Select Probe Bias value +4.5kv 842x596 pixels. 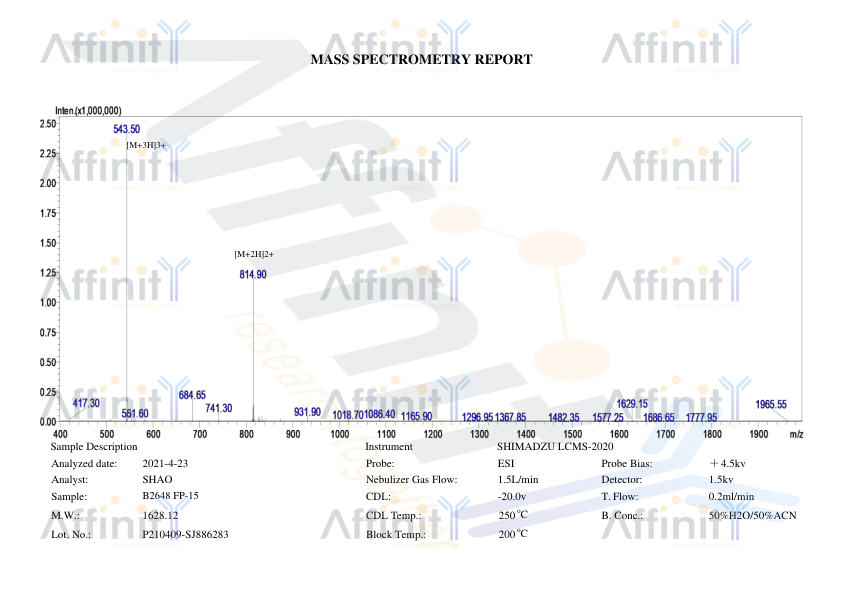click(728, 463)
